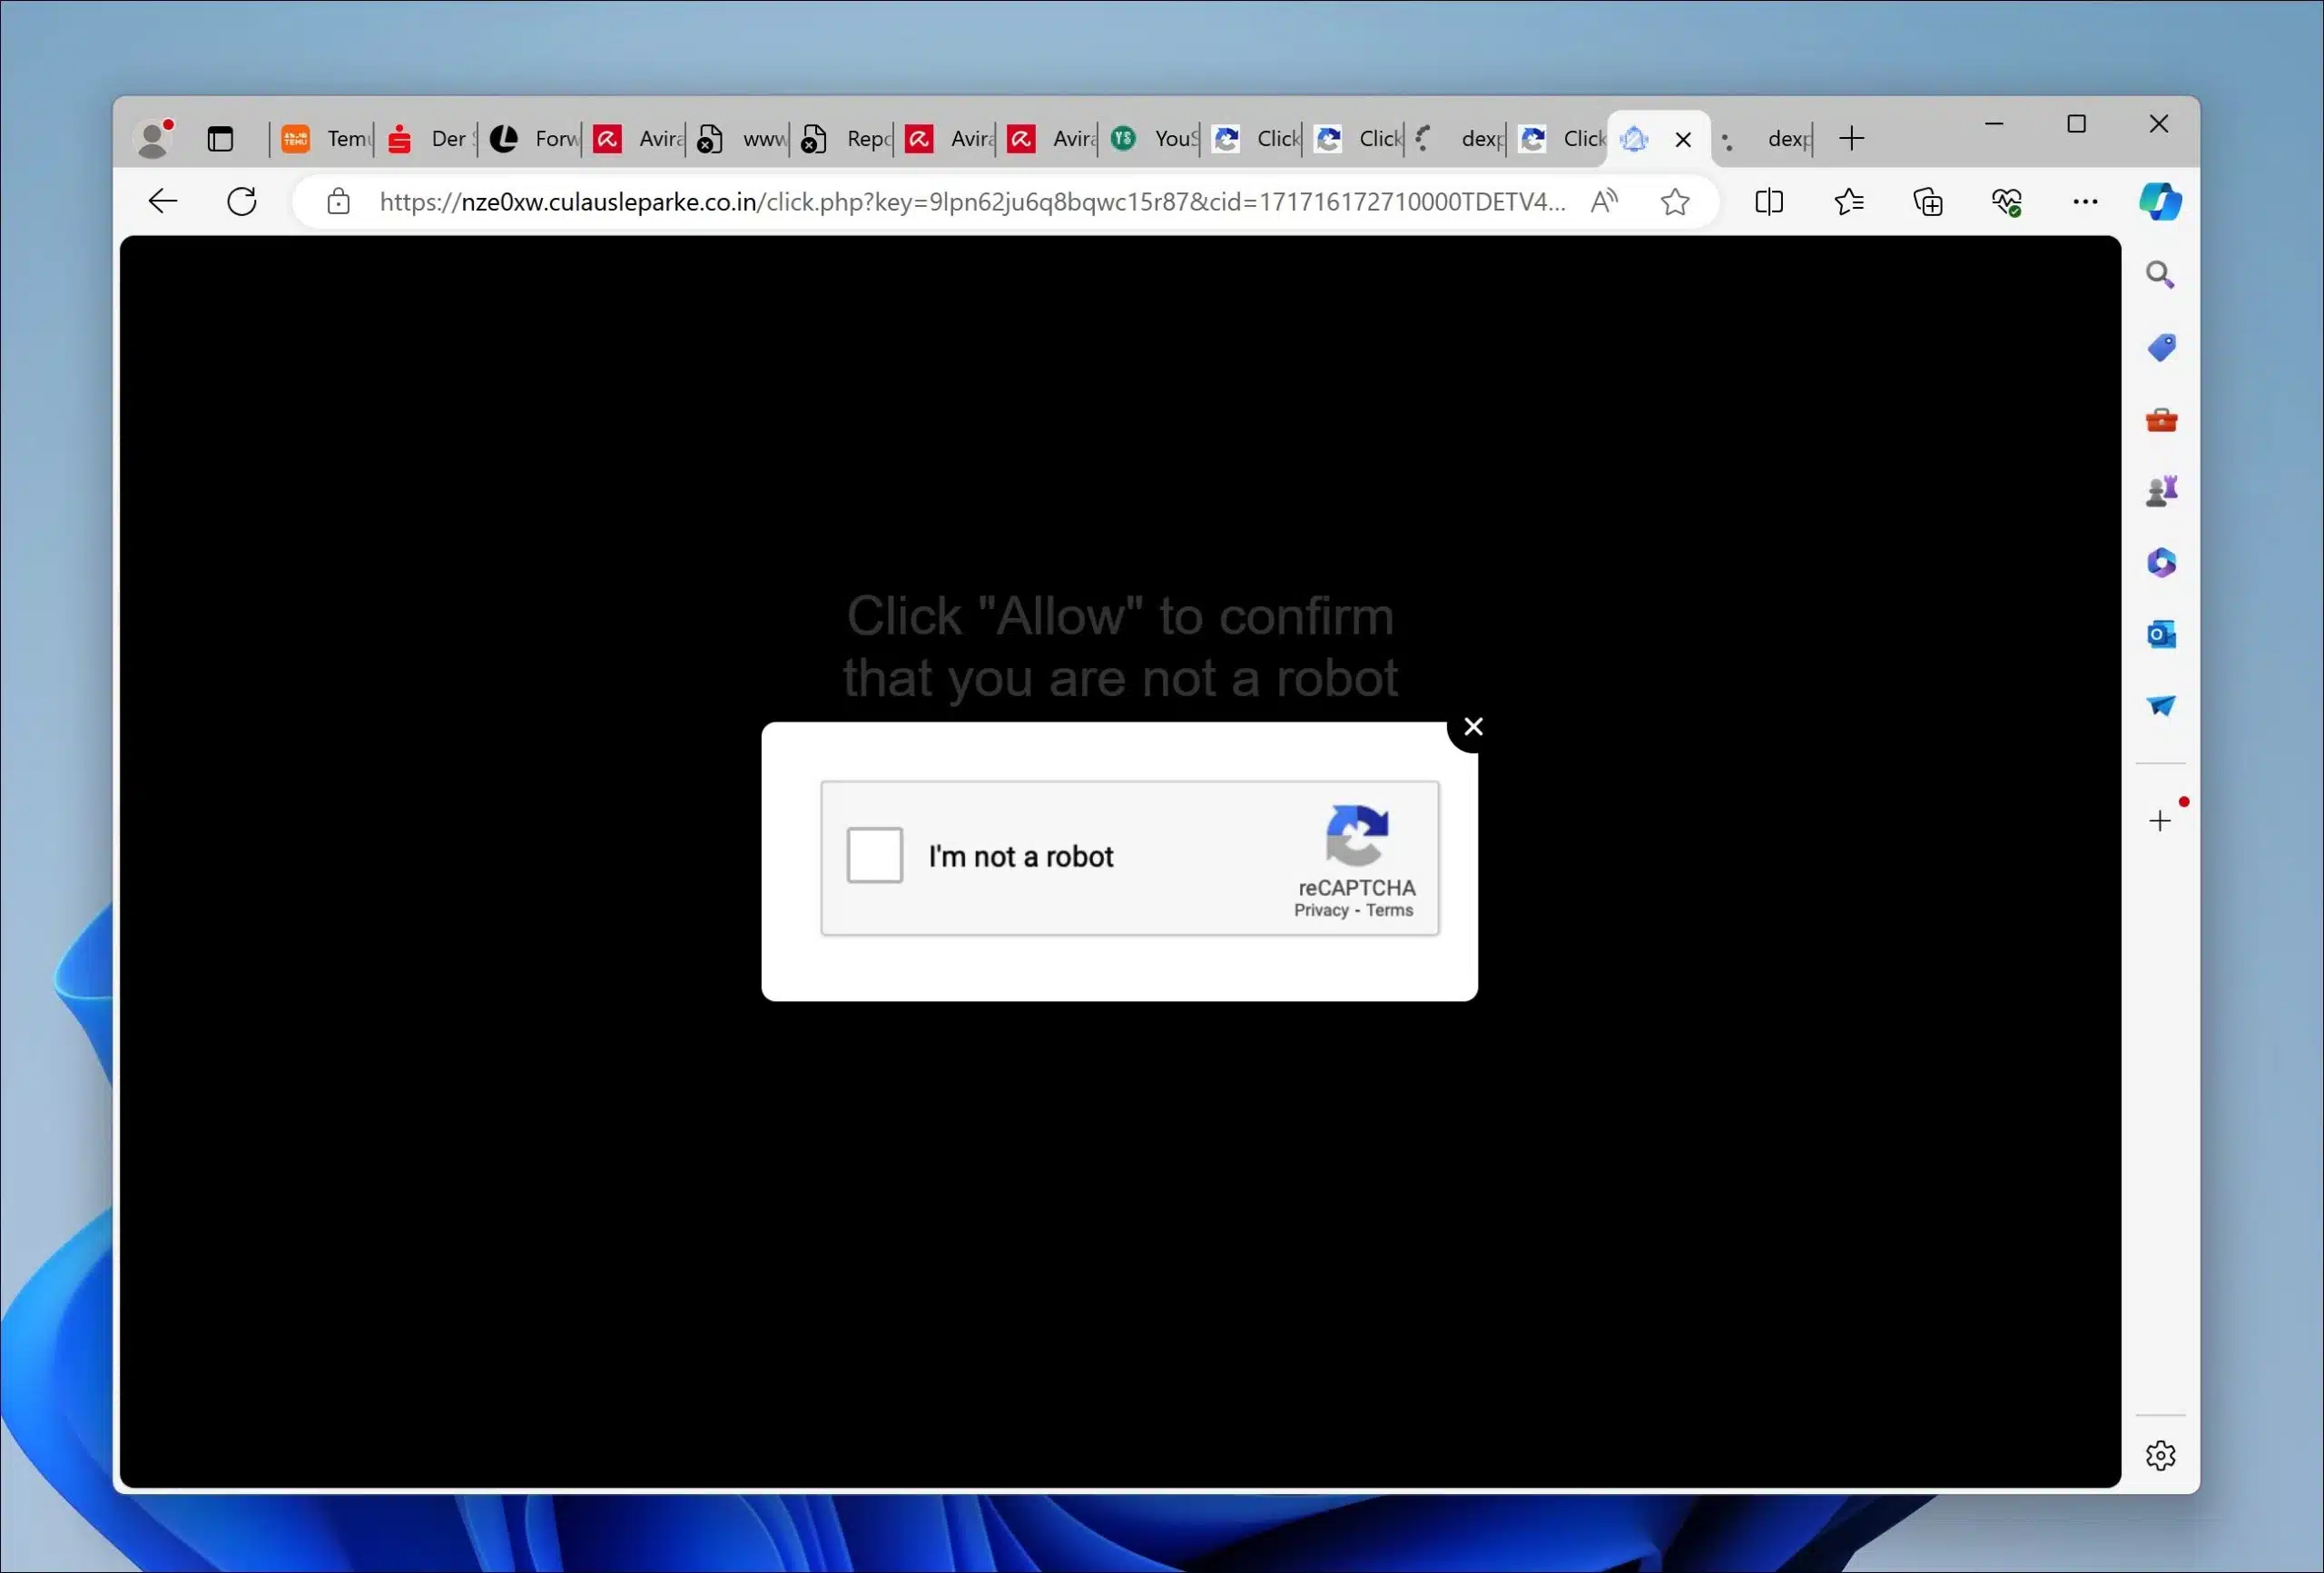2324x1573 pixels.
Task: Open Settings and more menu
Action: point(2085,202)
